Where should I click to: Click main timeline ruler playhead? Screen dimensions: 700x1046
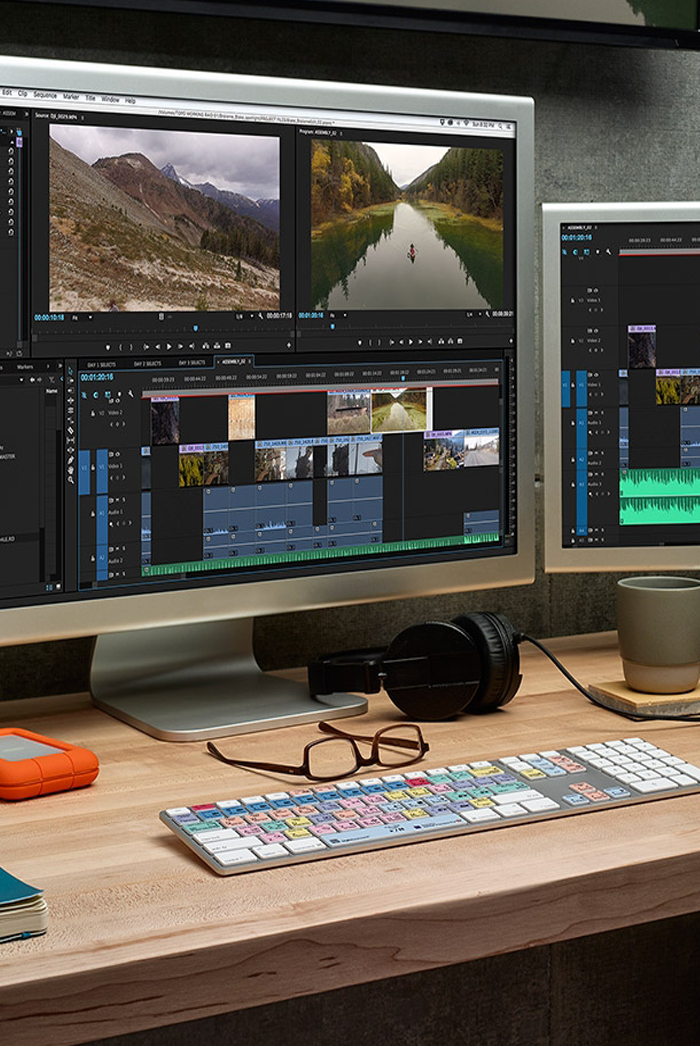(x=402, y=378)
